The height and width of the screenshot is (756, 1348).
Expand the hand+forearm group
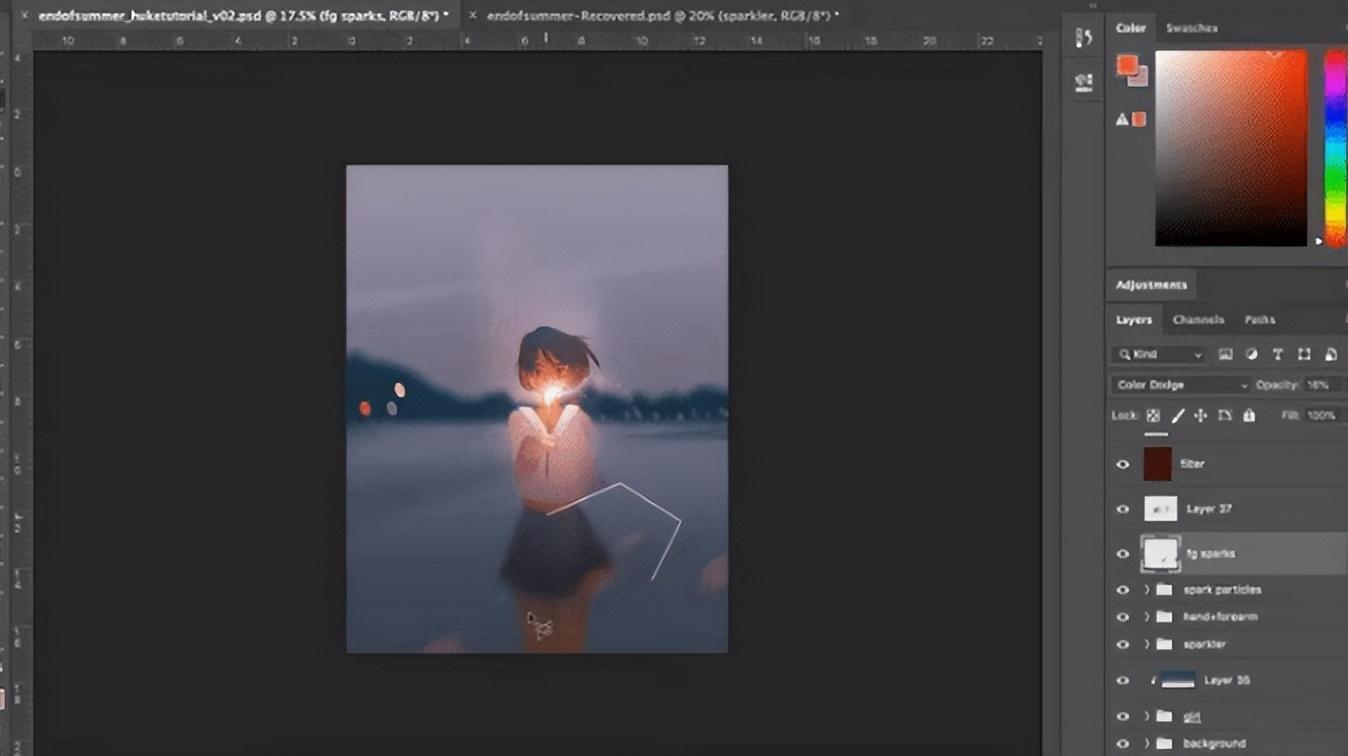pyautogui.click(x=1147, y=617)
